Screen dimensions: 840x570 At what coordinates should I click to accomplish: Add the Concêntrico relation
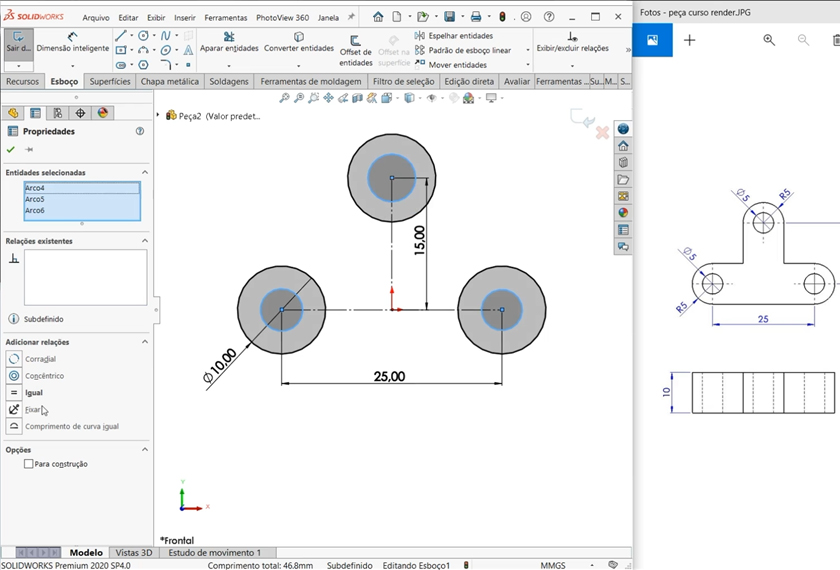click(x=14, y=376)
